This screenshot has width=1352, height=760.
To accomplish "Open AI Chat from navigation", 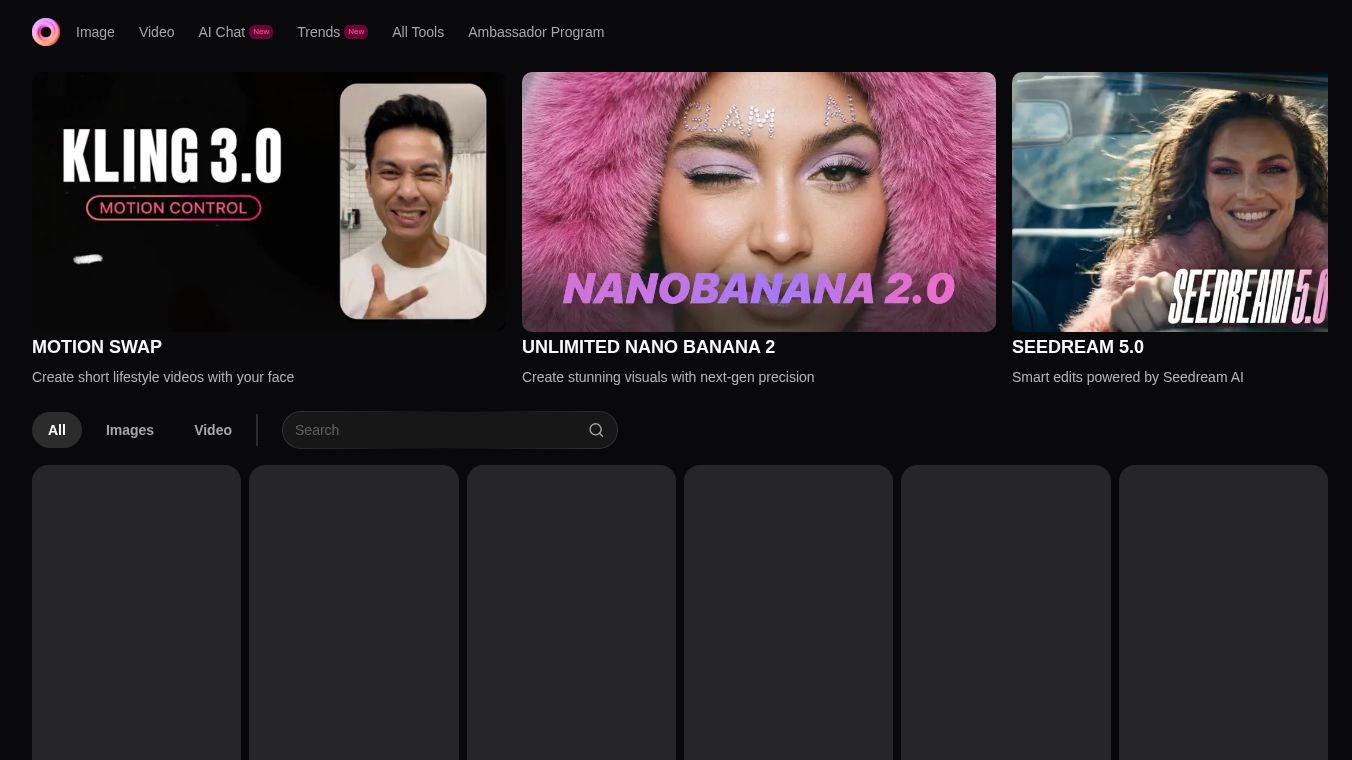I will [235, 32].
